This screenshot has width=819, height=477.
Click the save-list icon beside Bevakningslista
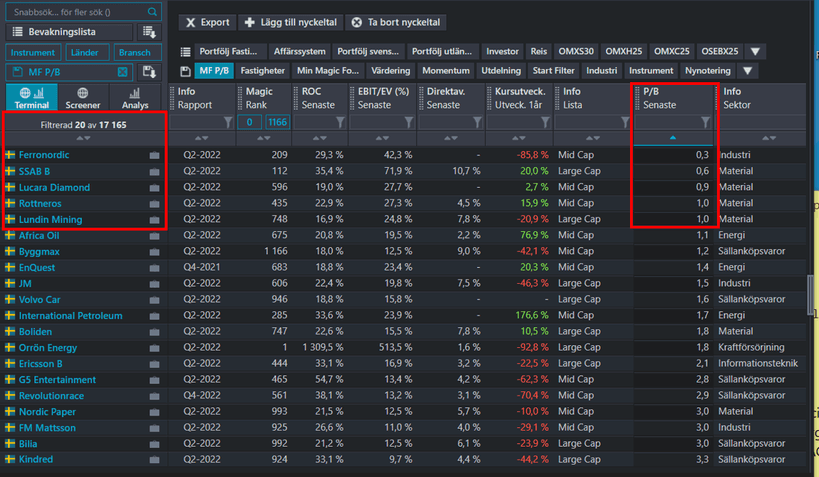tap(150, 32)
